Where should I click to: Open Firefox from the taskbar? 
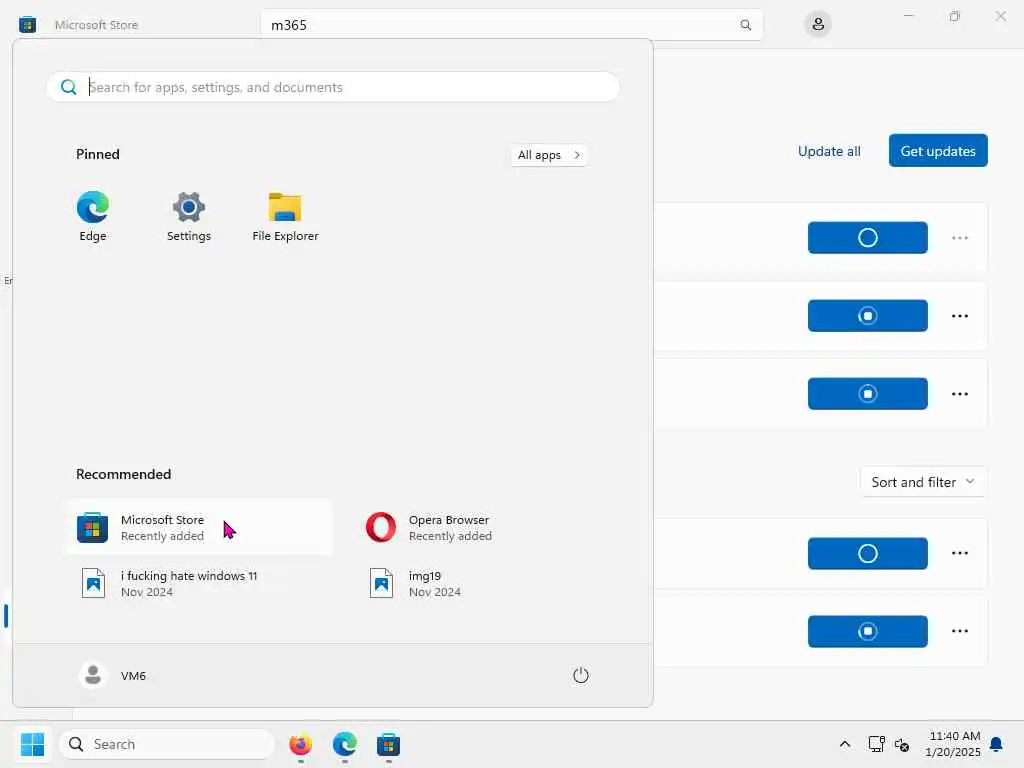(300, 744)
